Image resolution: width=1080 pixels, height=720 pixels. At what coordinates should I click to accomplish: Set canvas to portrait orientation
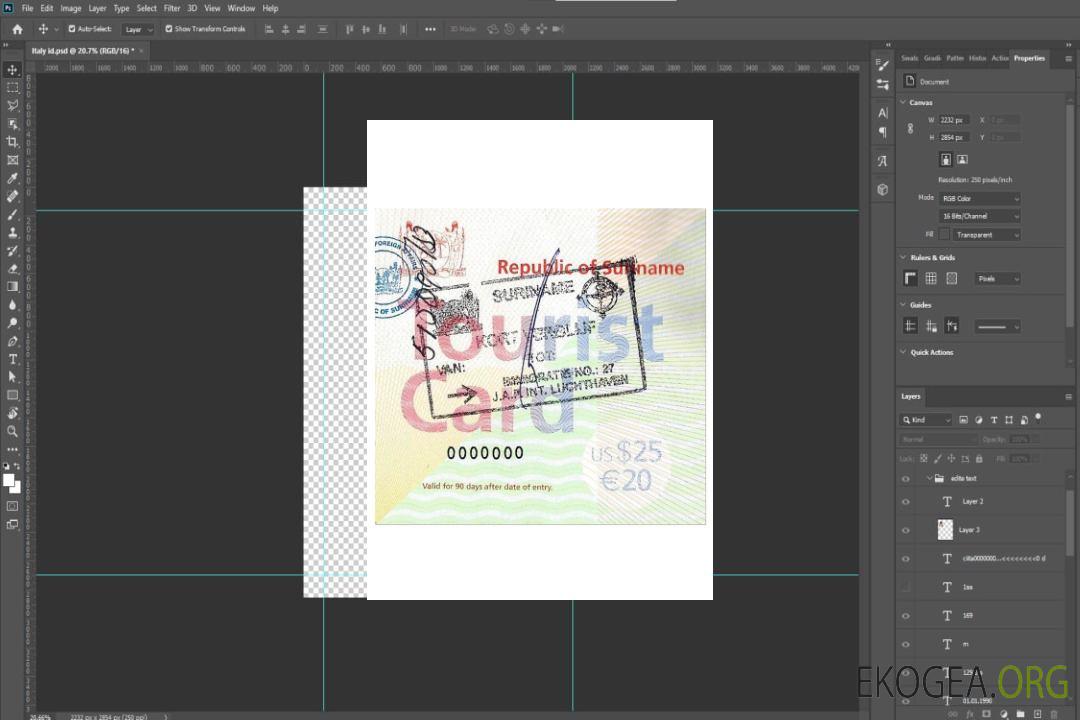tap(946, 160)
